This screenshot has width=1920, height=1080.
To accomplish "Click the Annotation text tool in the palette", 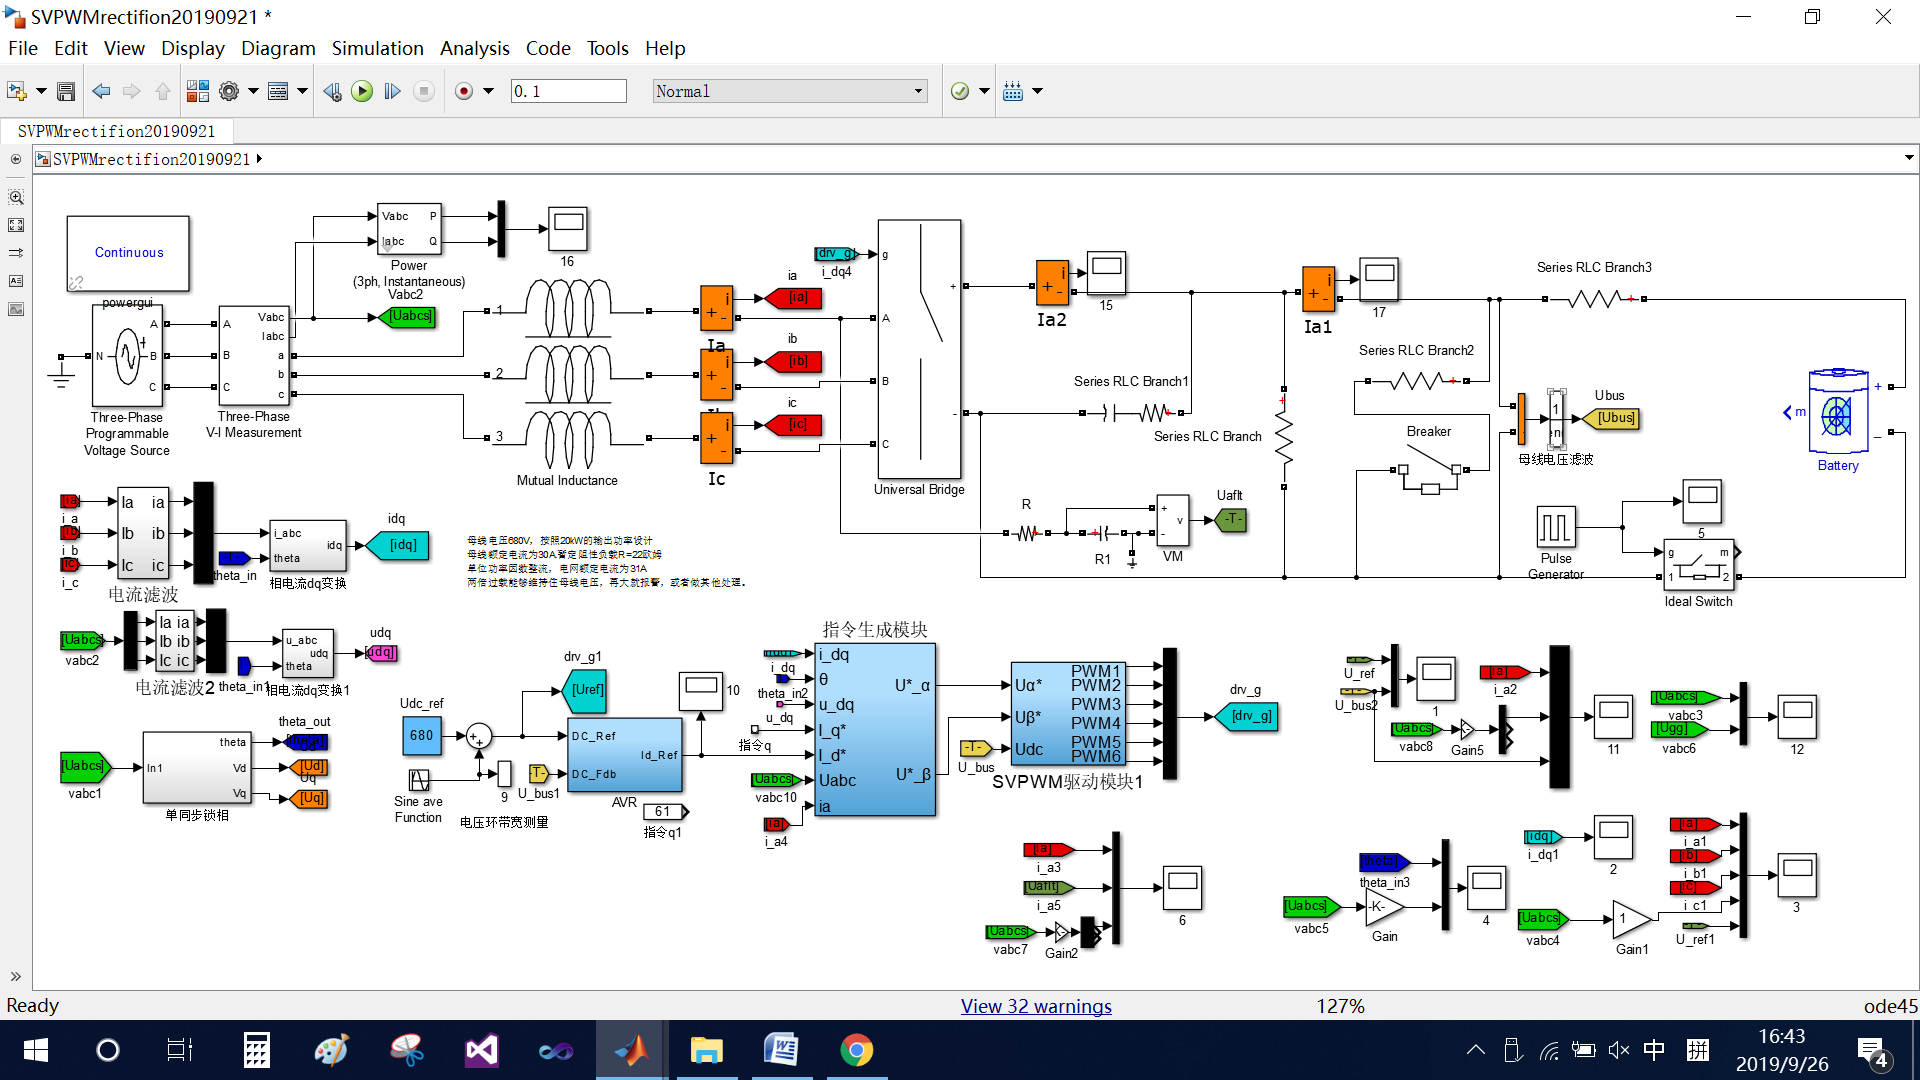I will click(16, 281).
